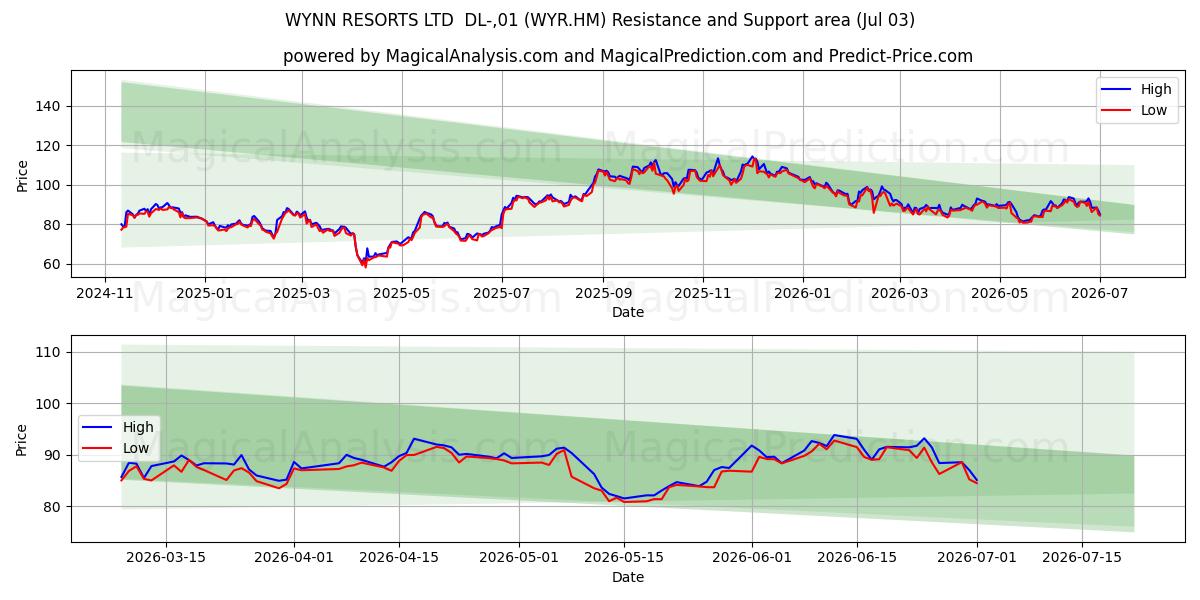Image resolution: width=1200 pixels, height=600 pixels.
Task: Click the mid-May 2026 price trough in bottom chart
Action: [x=624, y=500]
